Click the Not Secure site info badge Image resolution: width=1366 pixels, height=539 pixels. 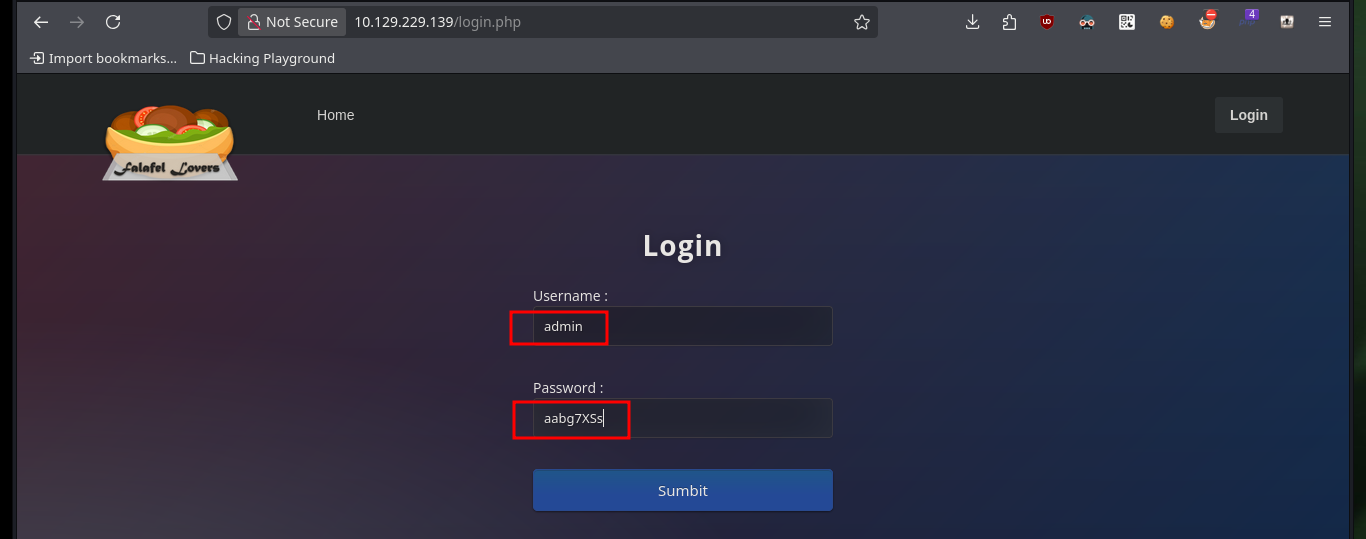(x=292, y=22)
